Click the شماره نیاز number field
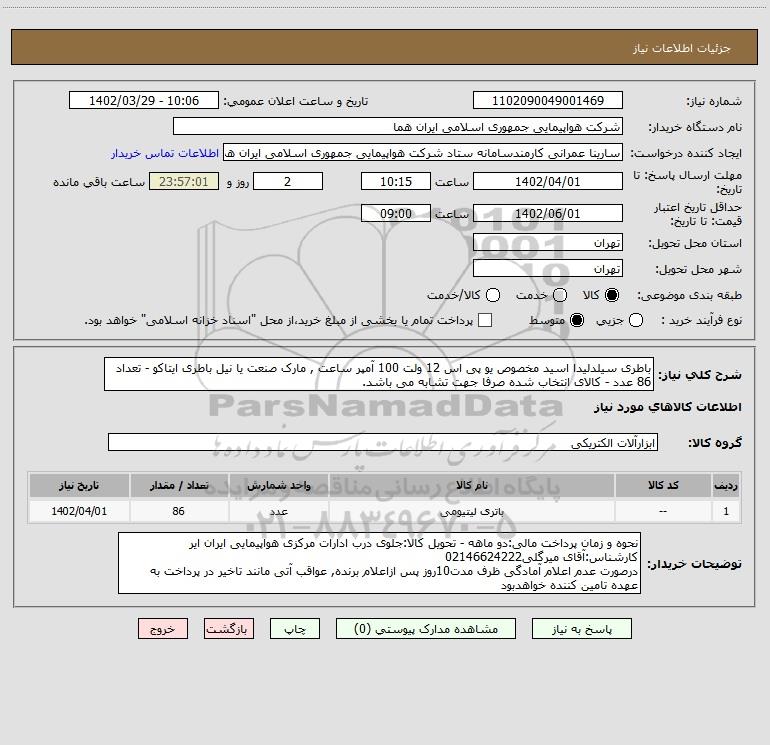The height and width of the screenshot is (745, 770). point(547,101)
